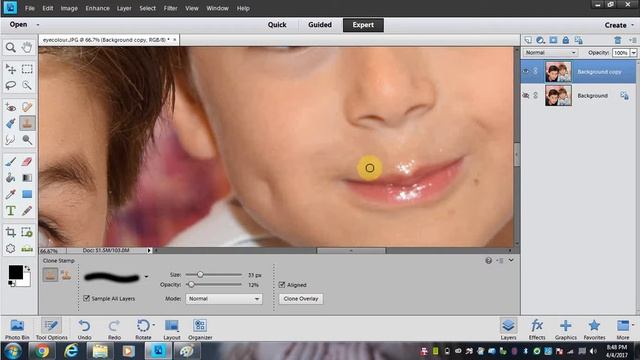This screenshot has height=360, width=640.
Task: Toggle the Layers panel button
Action: 509,329
